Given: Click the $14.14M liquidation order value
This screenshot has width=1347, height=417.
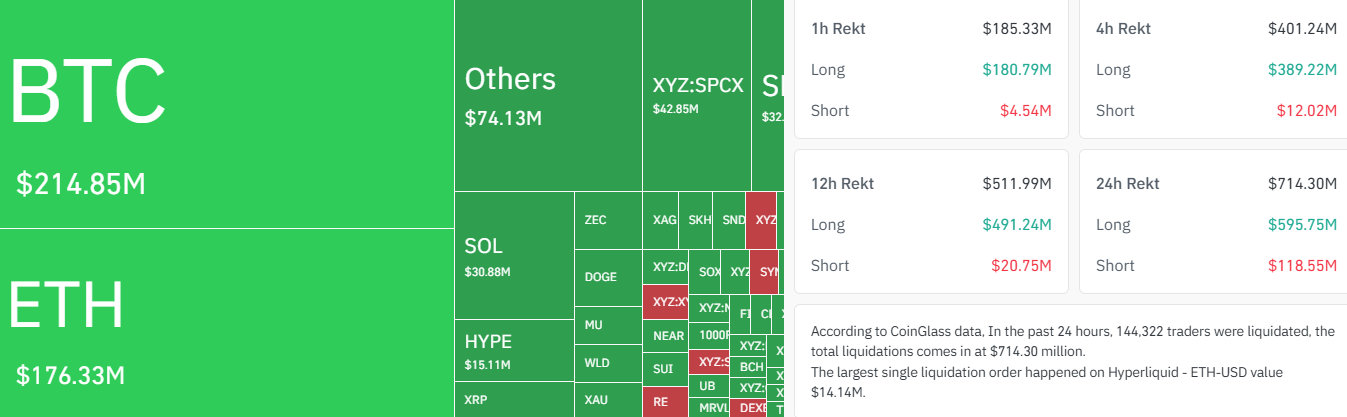Looking at the screenshot, I should 837,391.
